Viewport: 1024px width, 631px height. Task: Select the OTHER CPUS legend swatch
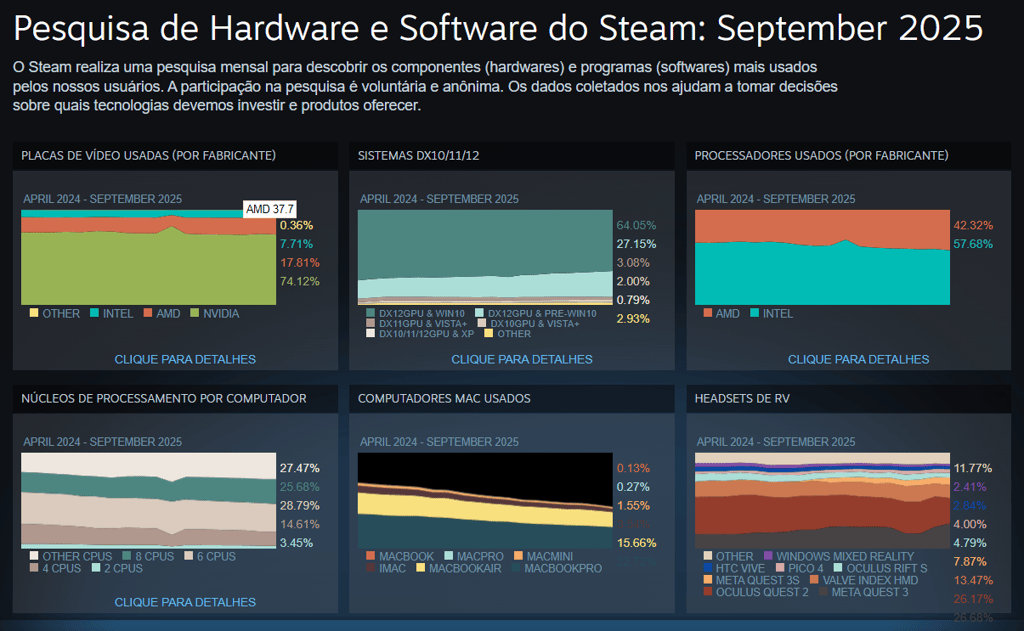click(x=34, y=556)
